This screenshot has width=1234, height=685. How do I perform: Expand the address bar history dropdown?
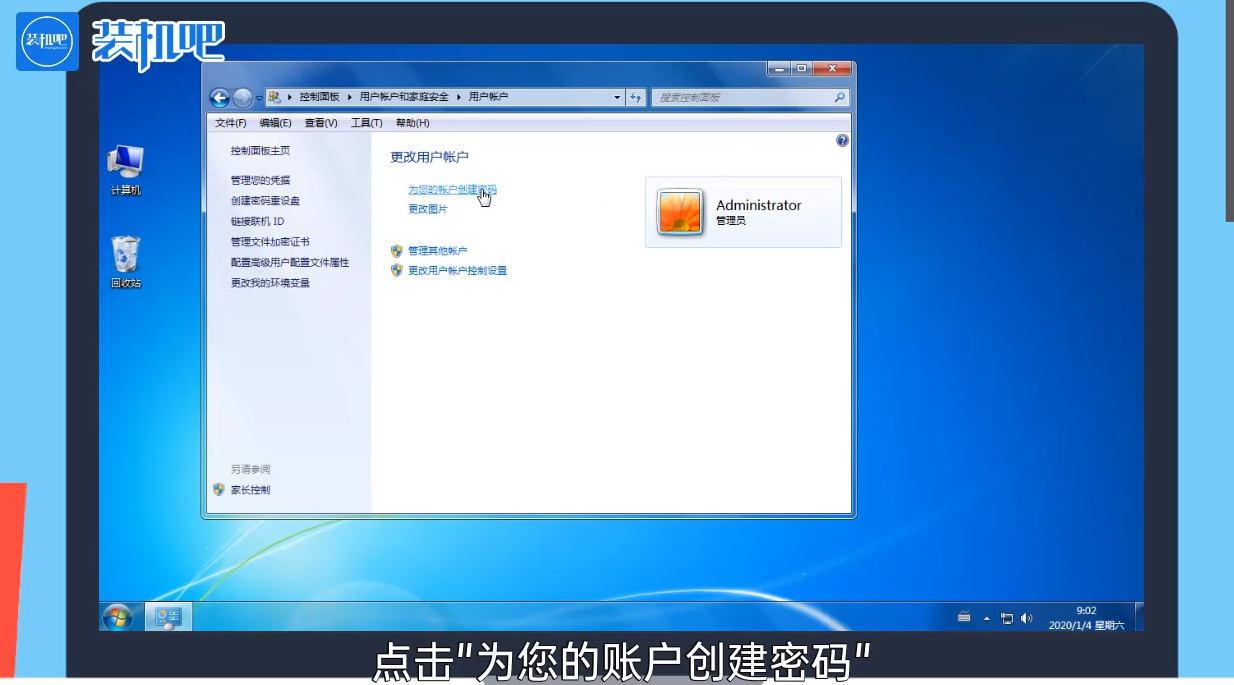coord(617,97)
